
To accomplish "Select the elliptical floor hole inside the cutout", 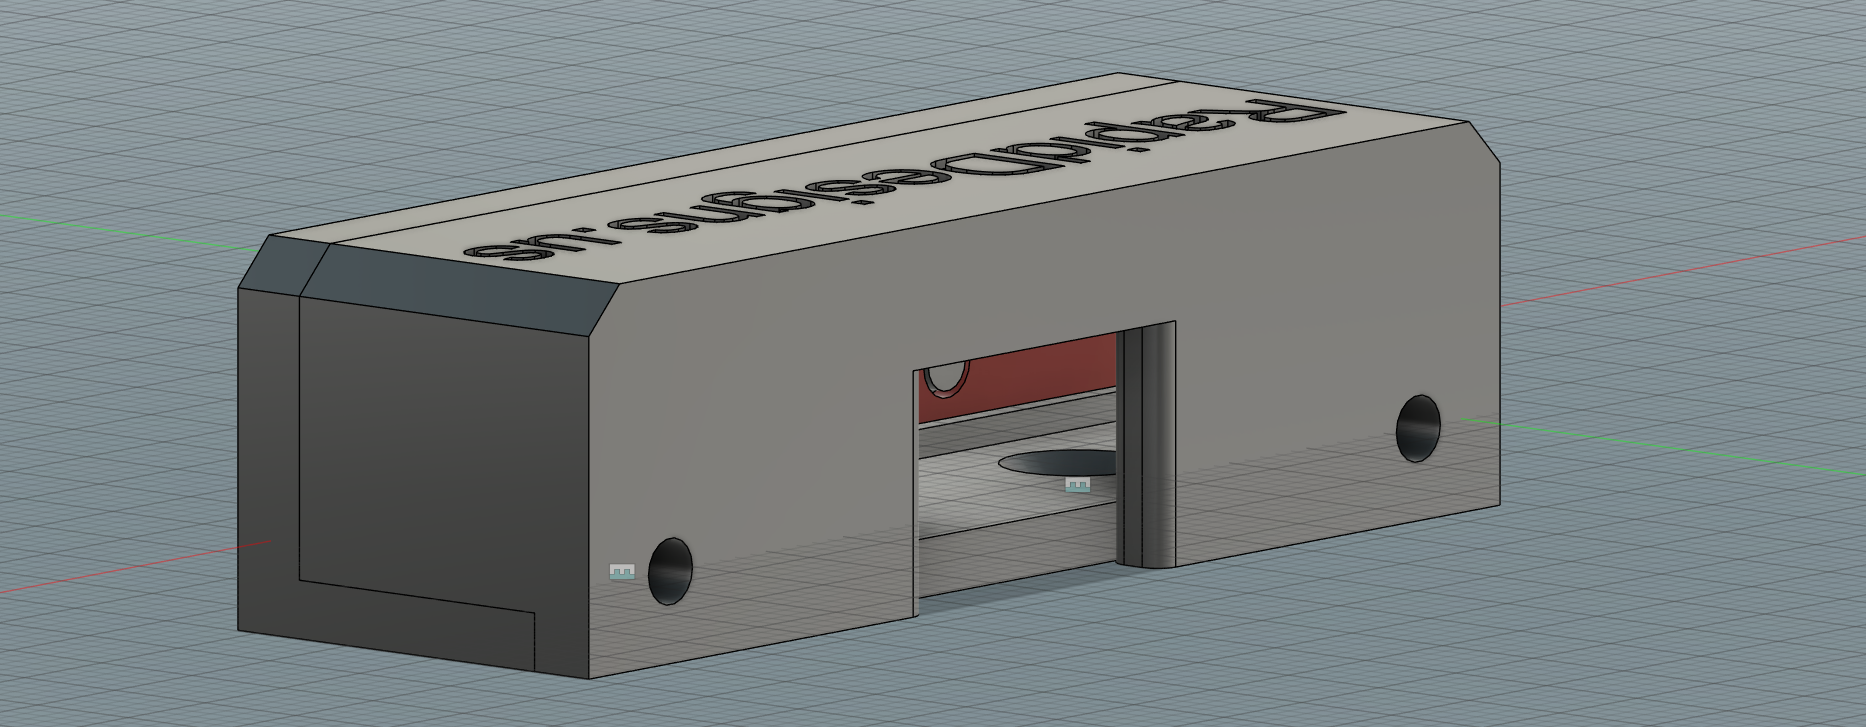I will pos(1058,463).
